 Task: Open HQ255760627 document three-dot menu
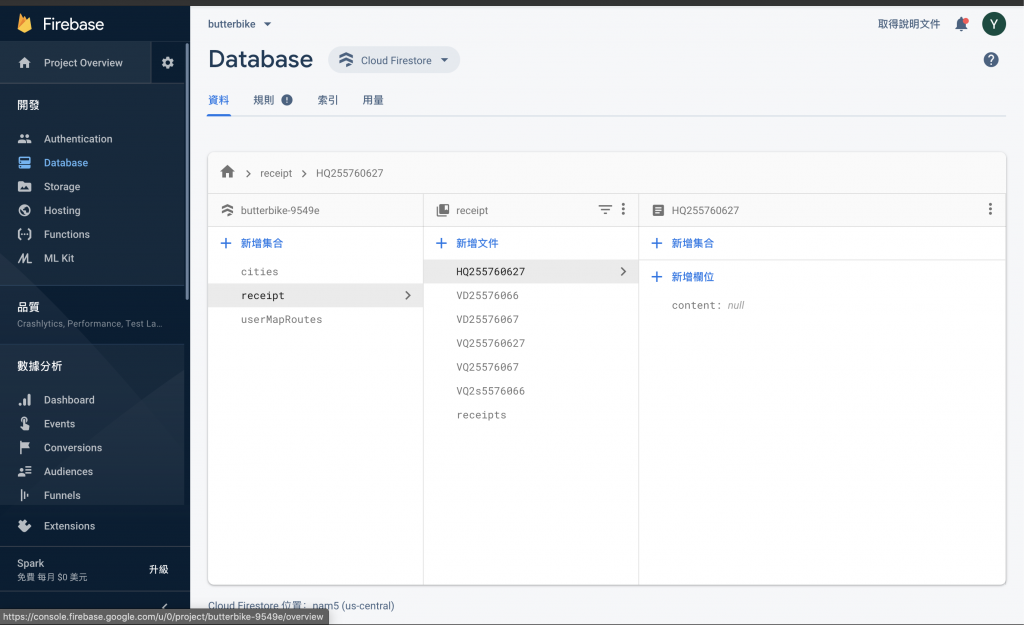click(990, 209)
